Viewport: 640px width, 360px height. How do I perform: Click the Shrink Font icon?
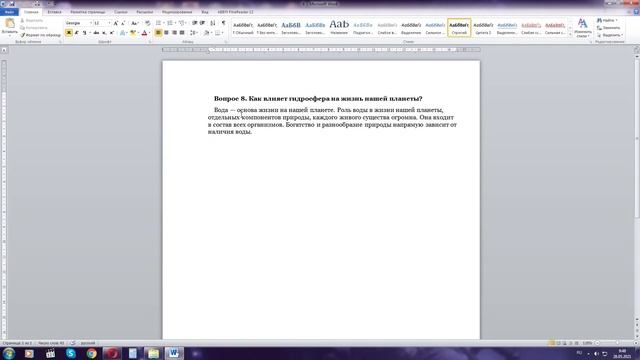coord(123,23)
